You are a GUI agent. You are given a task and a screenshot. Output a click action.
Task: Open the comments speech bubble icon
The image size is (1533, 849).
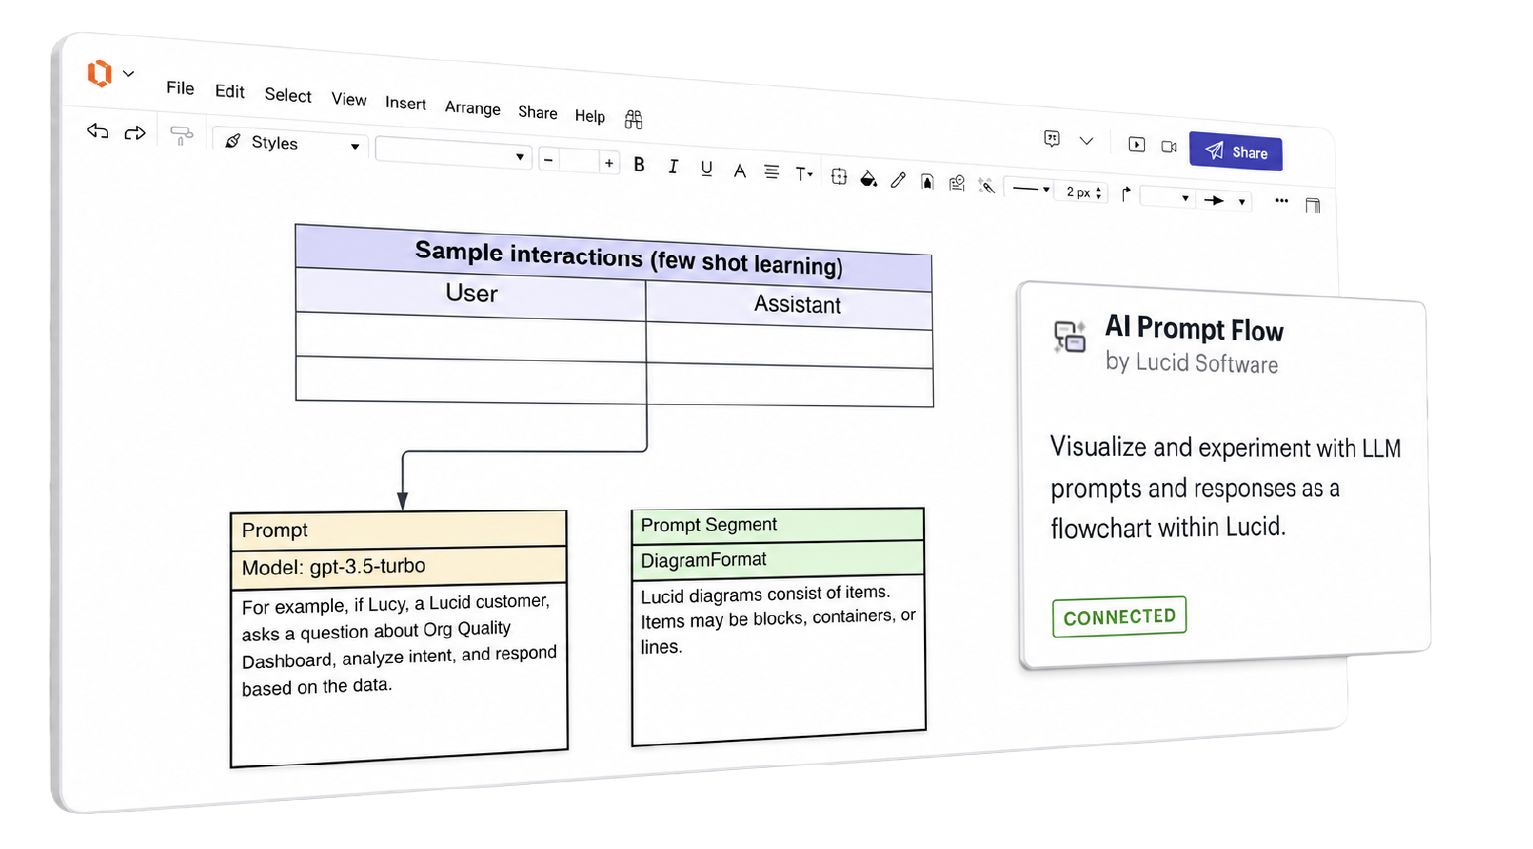coord(1052,139)
